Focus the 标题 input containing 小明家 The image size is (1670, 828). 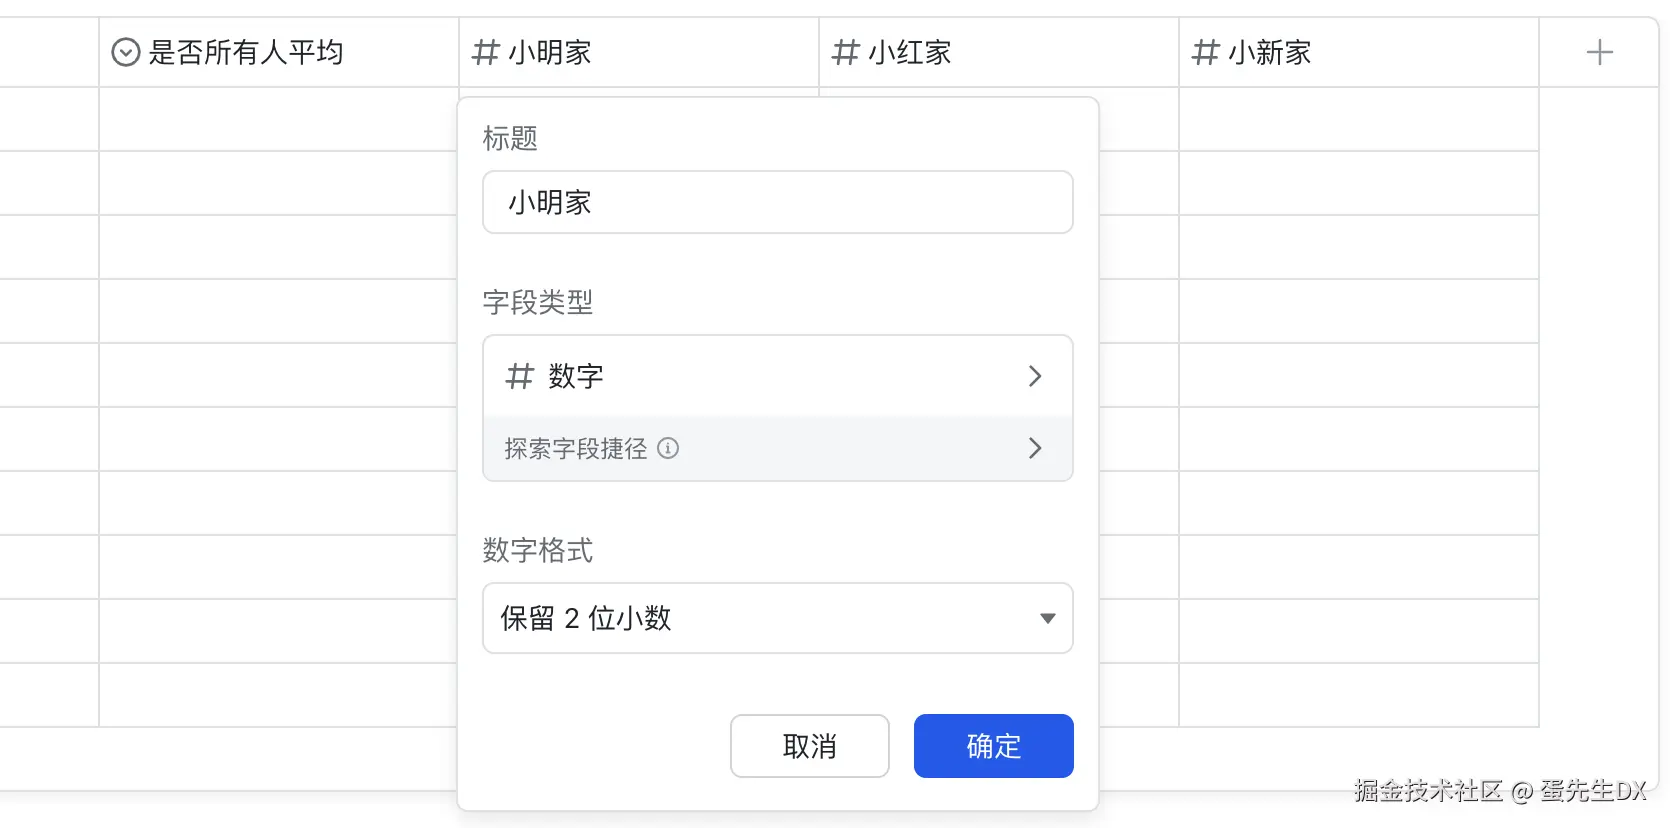(x=777, y=202)
